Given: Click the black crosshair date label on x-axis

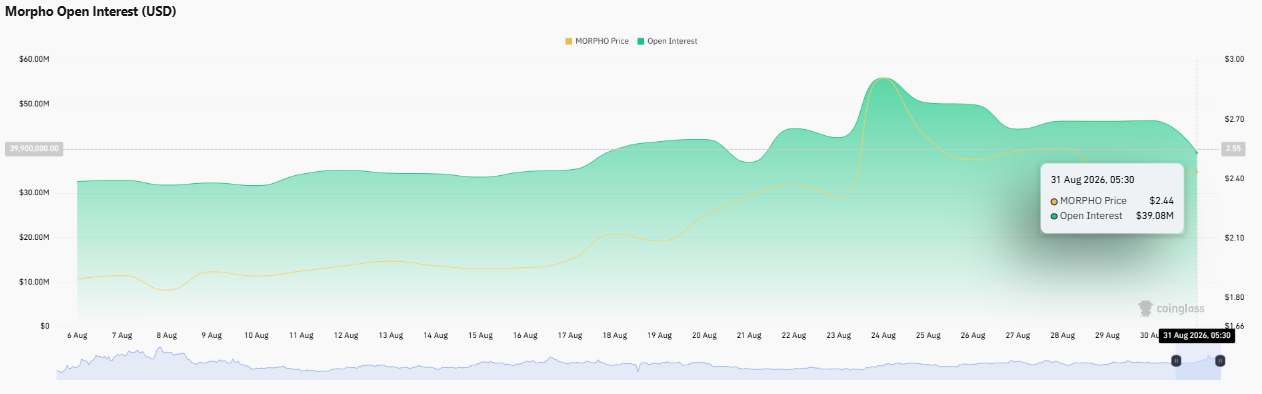Looking at the screenshot, I should click(x=1197, y=335).
